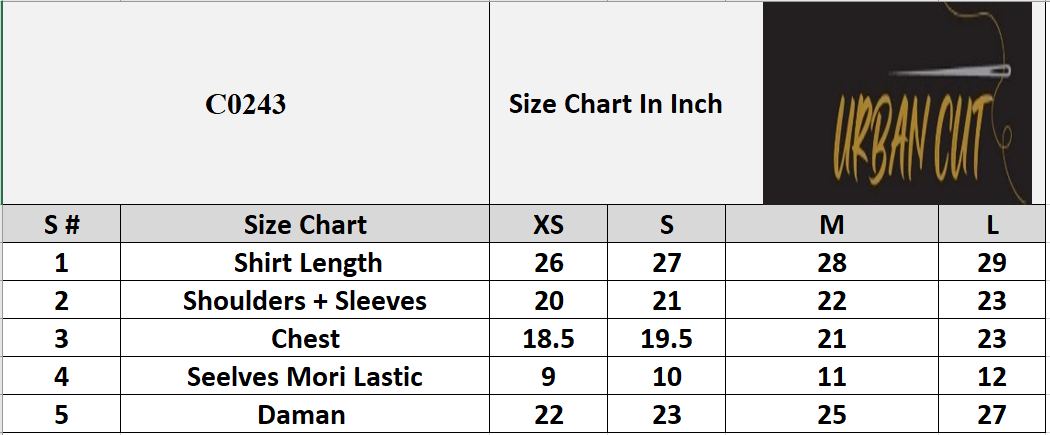Screen dimensions: 1050x435
Task: Click the 'Seelves Mori Lastic' row label
Action: coord(305,377)
